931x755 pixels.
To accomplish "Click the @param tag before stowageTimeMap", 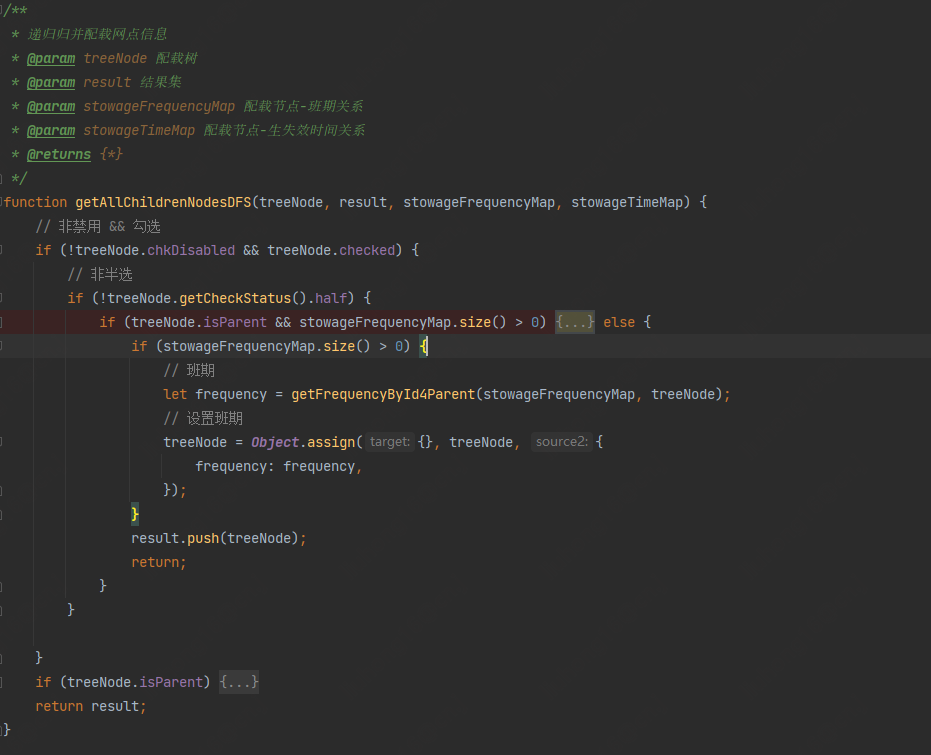I will click(51, 131).
